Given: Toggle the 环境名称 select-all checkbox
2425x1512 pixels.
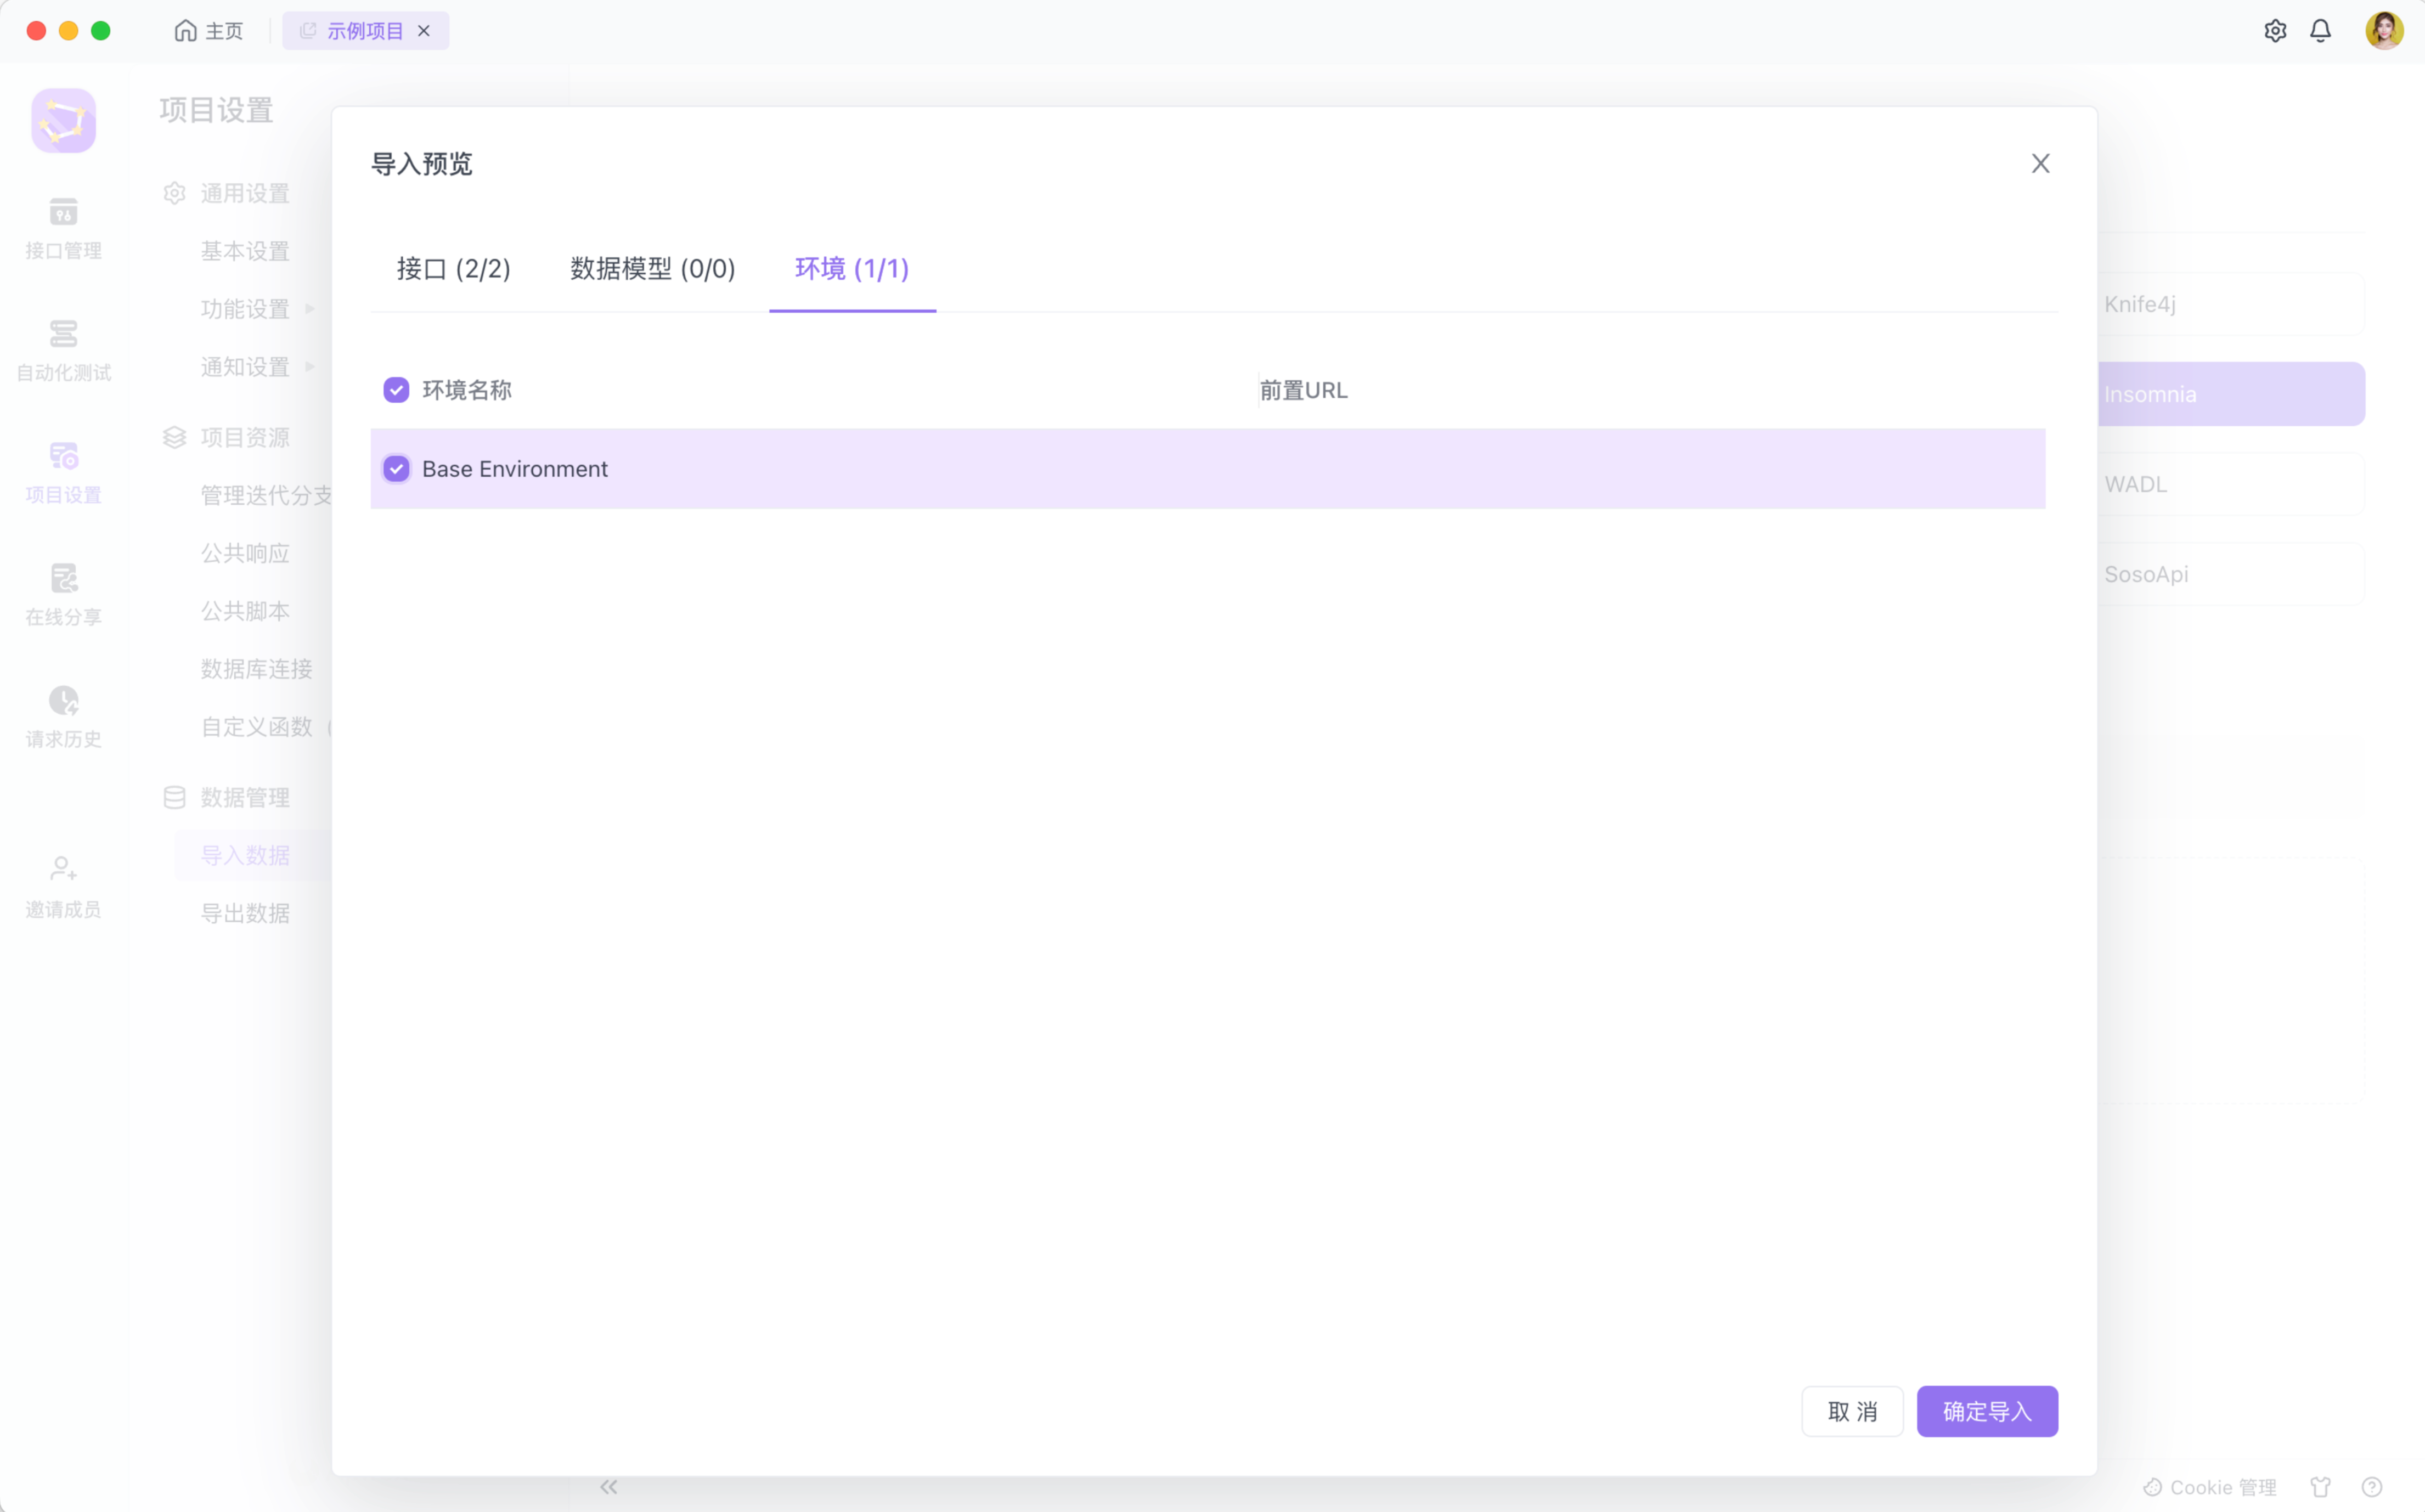Looking at the screenshot, I should [396, 390].
